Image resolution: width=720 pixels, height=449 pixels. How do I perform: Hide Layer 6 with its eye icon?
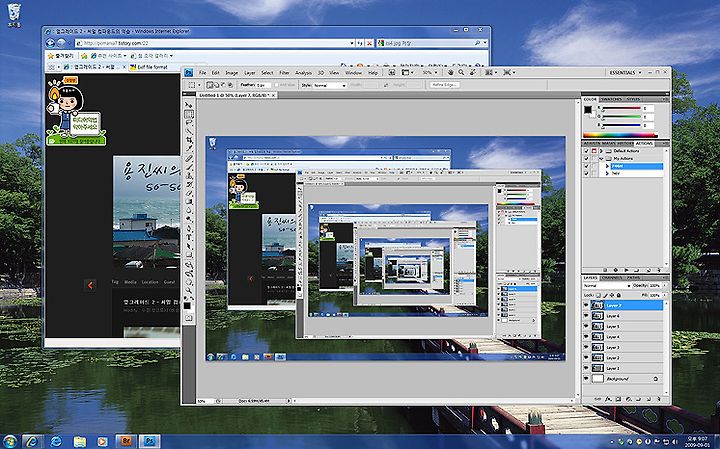(x=586, y=315)
